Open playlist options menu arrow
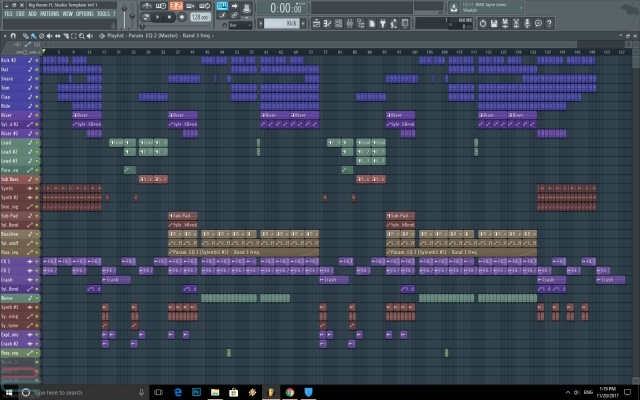The width and height of the screenshot is (640, 400). coord(5,36)
